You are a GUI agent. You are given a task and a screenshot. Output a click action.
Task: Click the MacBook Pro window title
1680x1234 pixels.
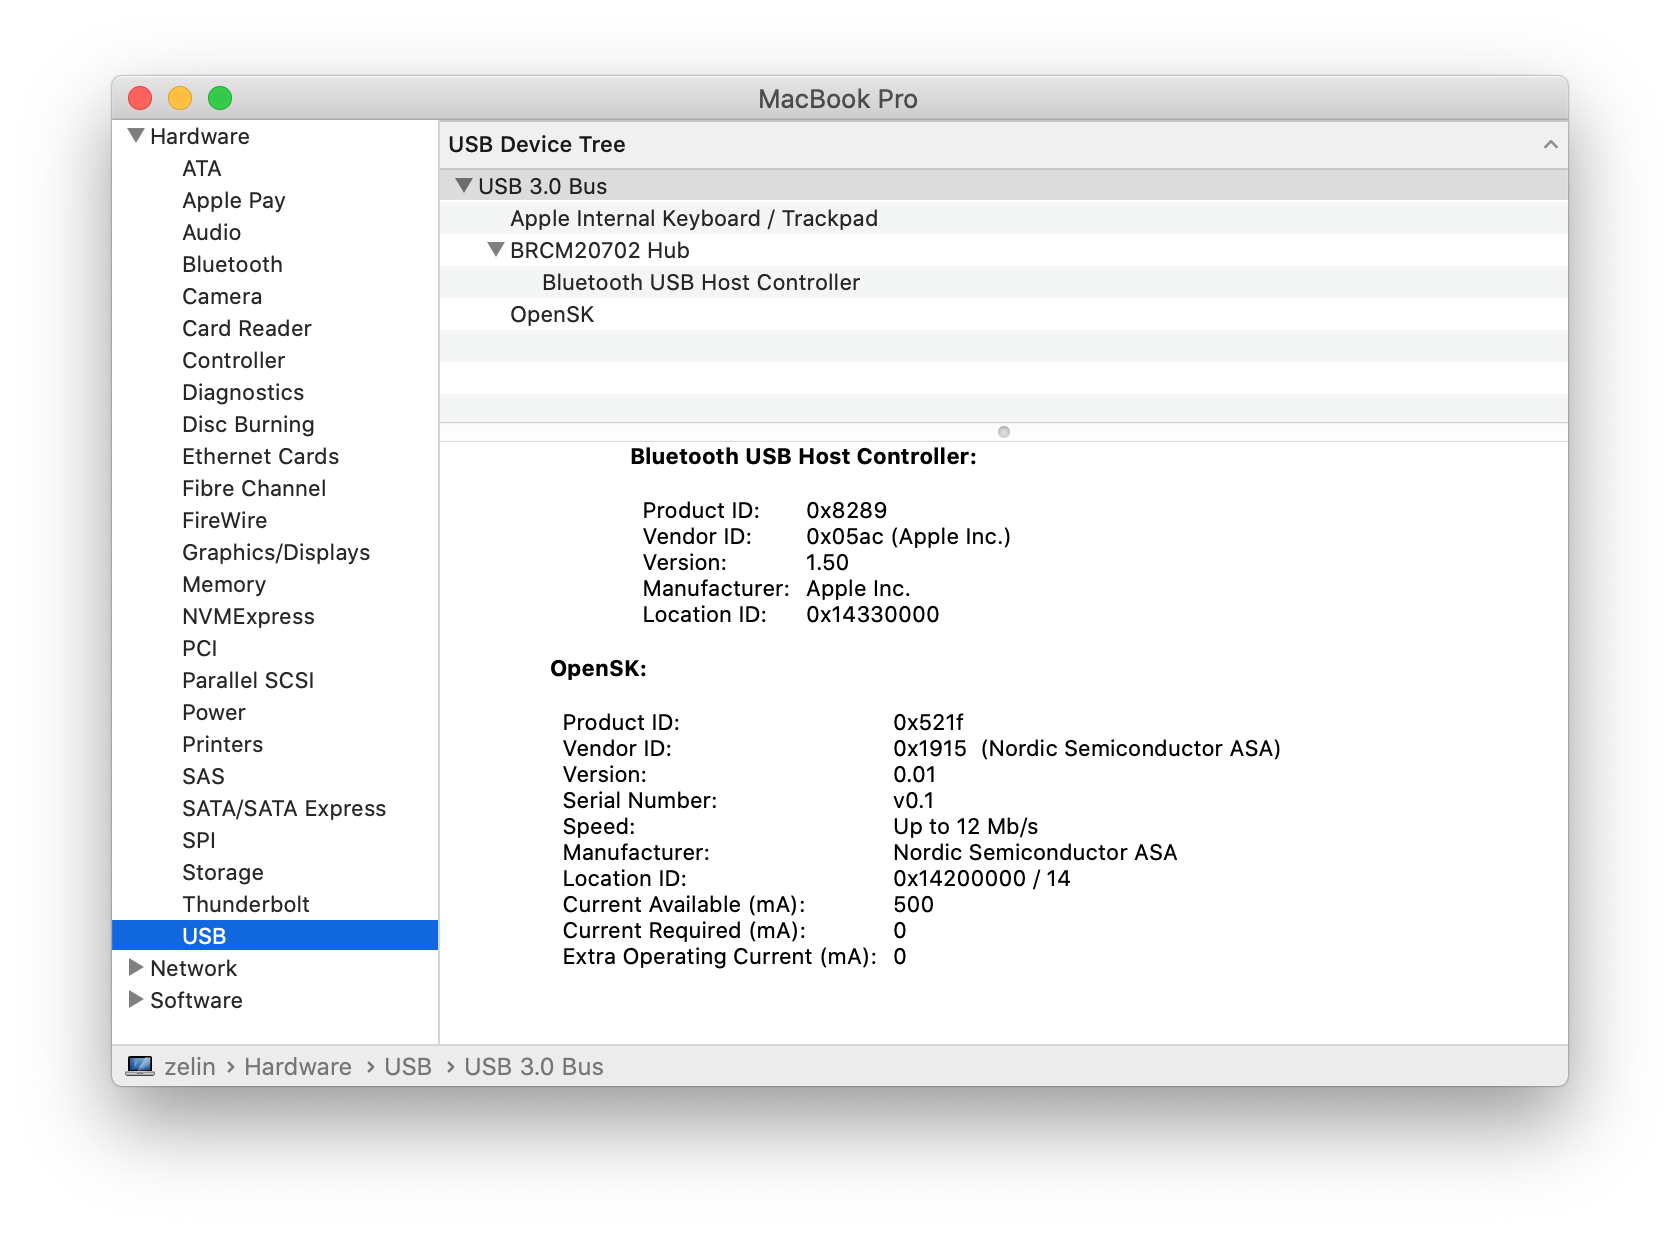tap(838, 99)
